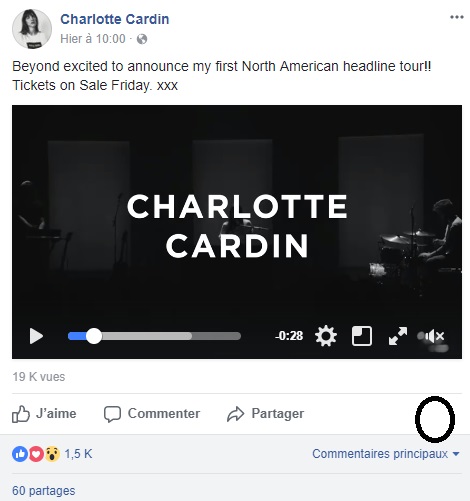Click the J'aime thumbs-up button
Screen dimensions: 470x501
coord(44,414)
